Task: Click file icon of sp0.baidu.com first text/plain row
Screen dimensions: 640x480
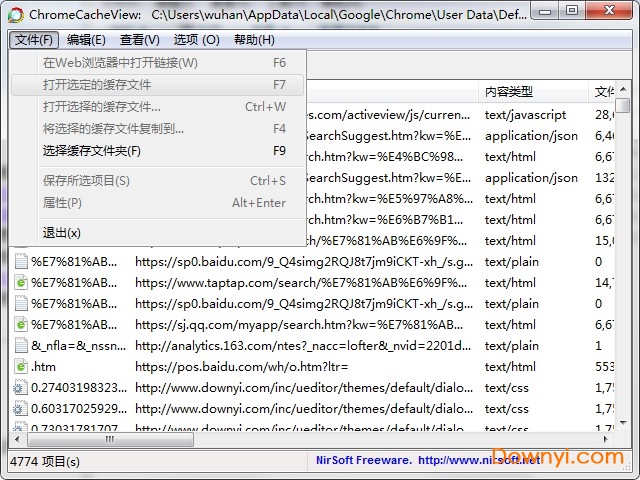Action: [x=21, y=261]
